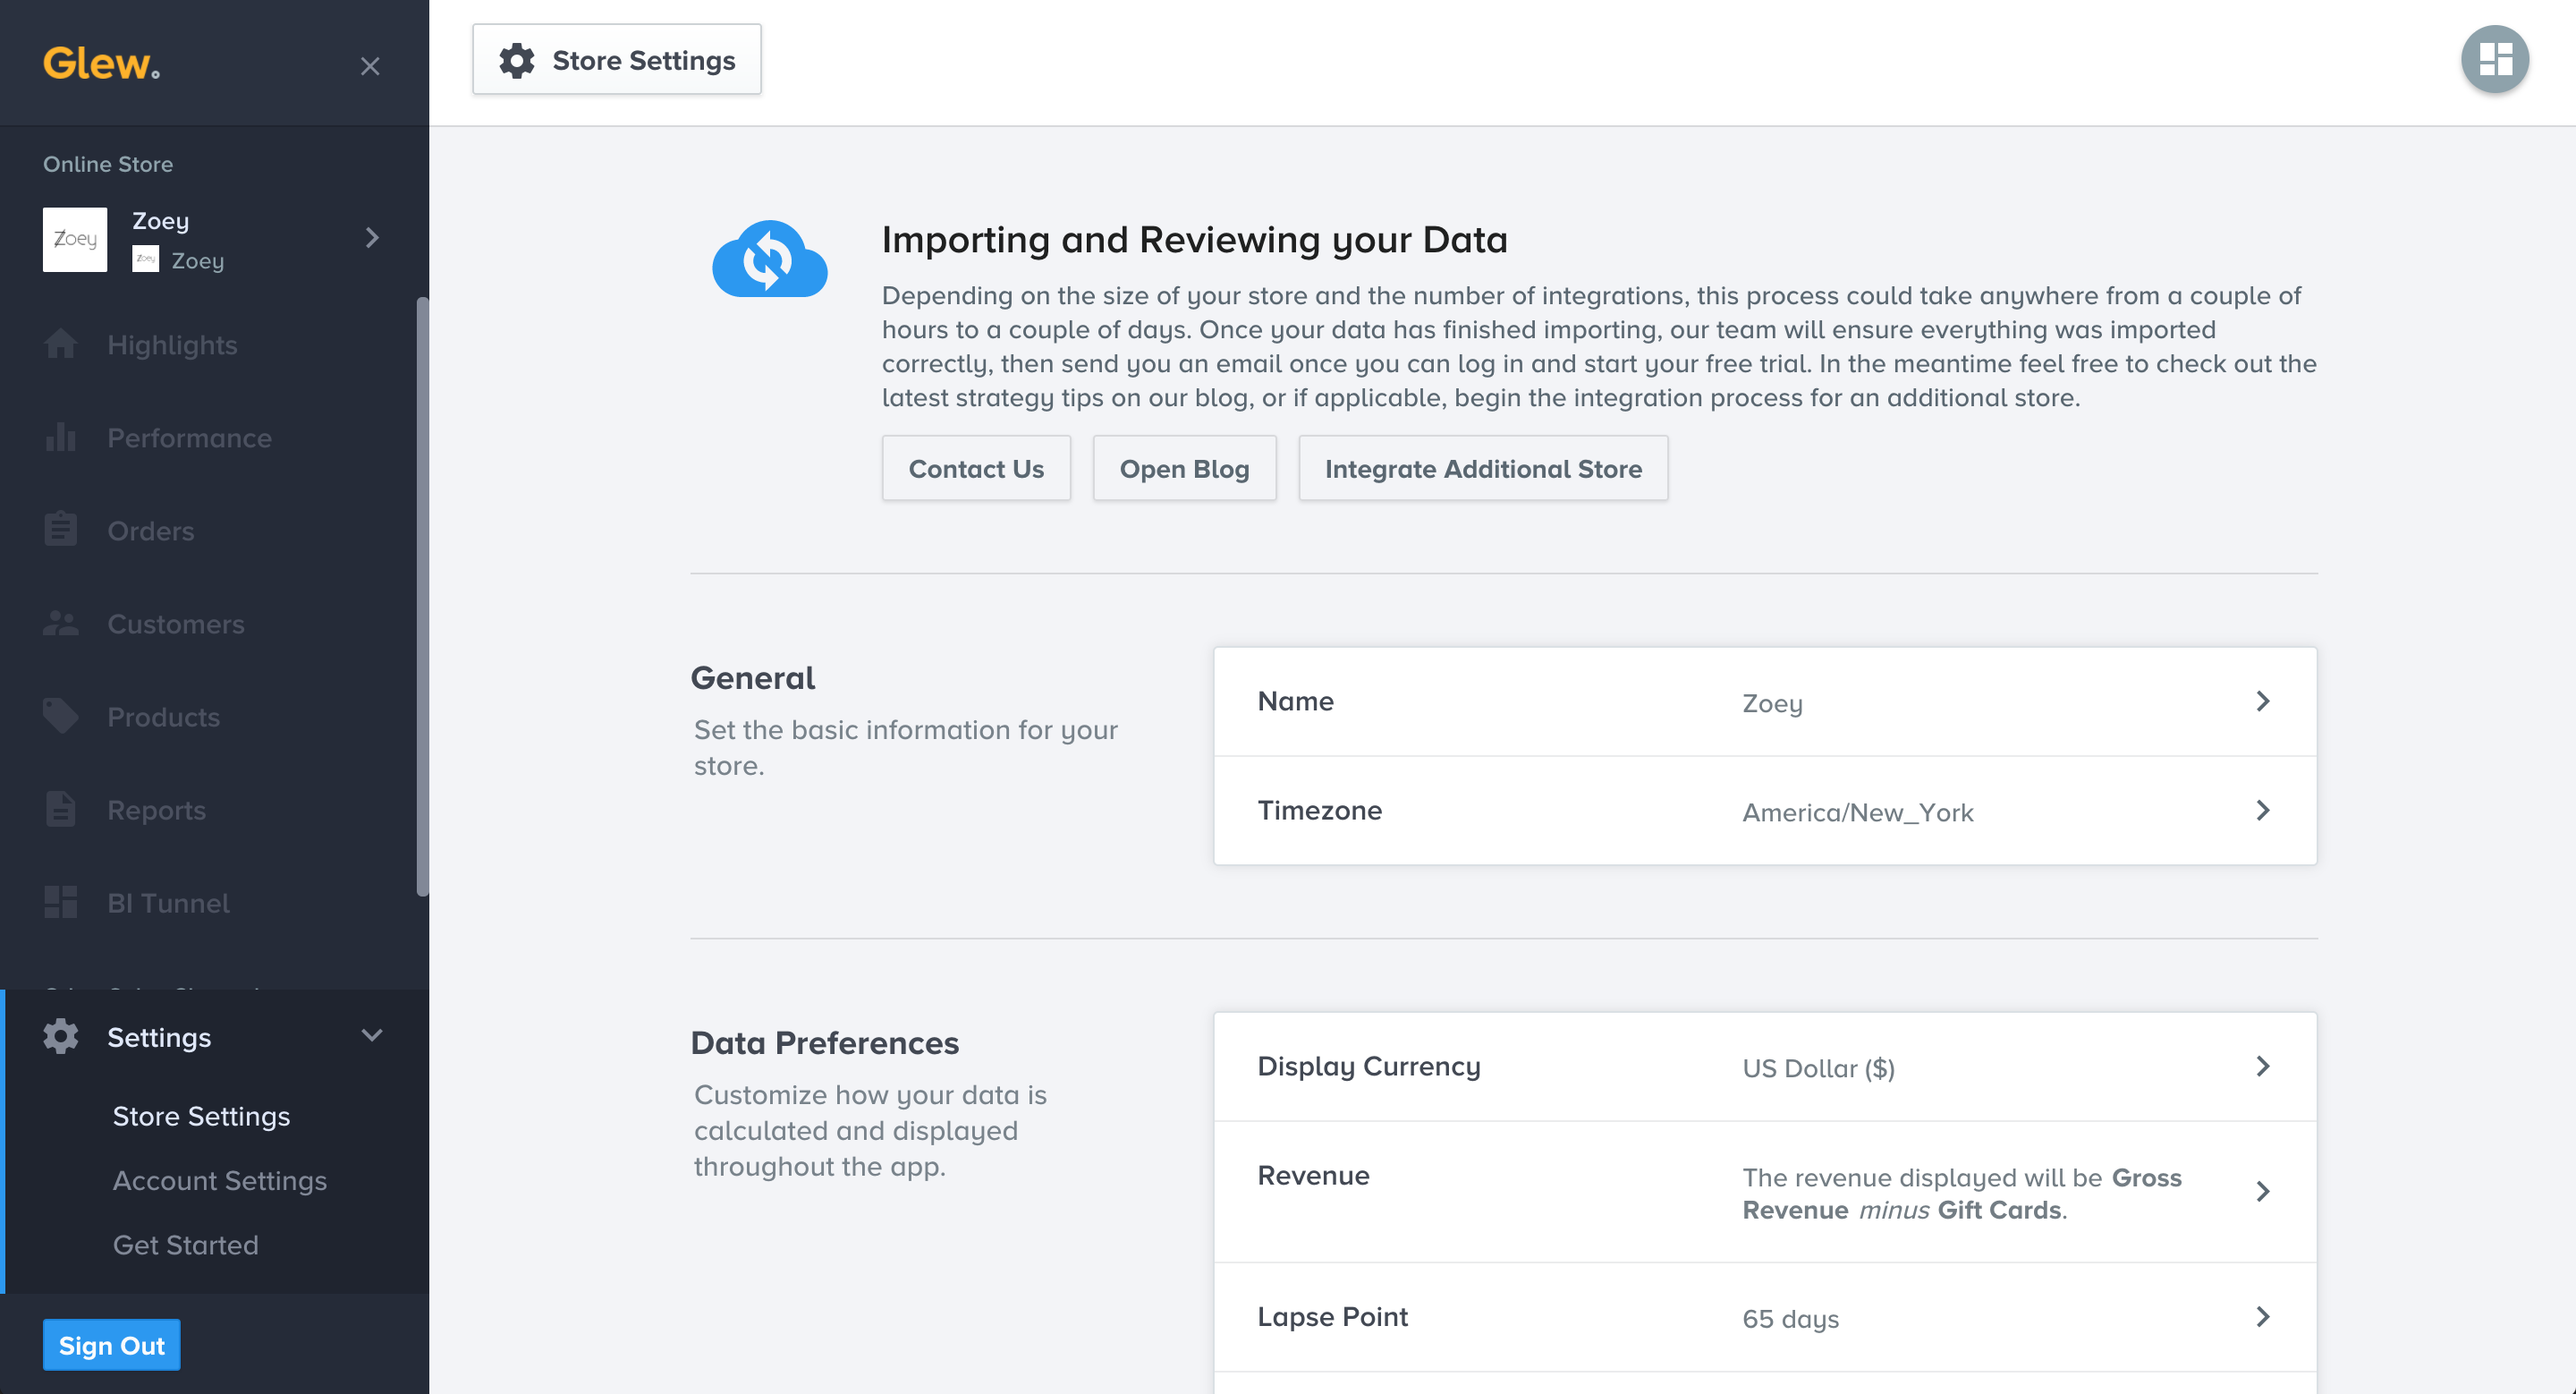
Task: Select Get Started submenu item
Action: coord(185,1244)
